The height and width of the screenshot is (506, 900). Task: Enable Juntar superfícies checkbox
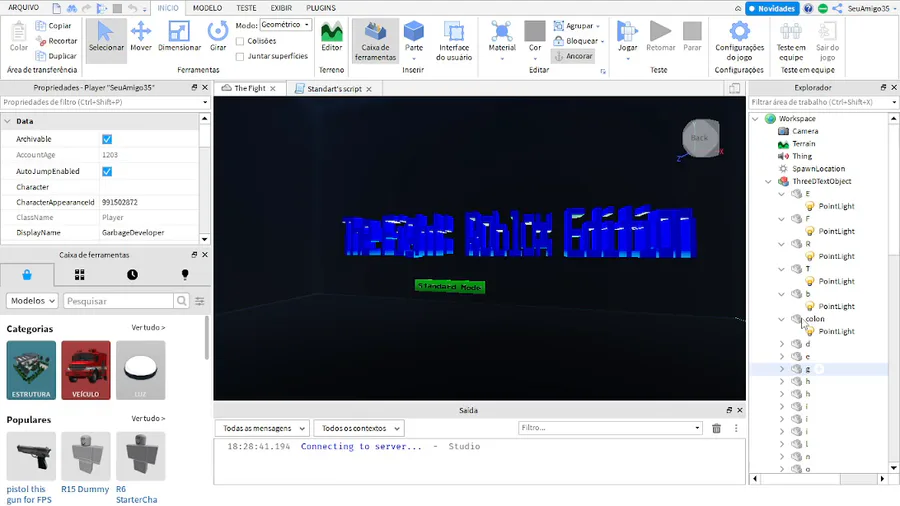[240, 56]
